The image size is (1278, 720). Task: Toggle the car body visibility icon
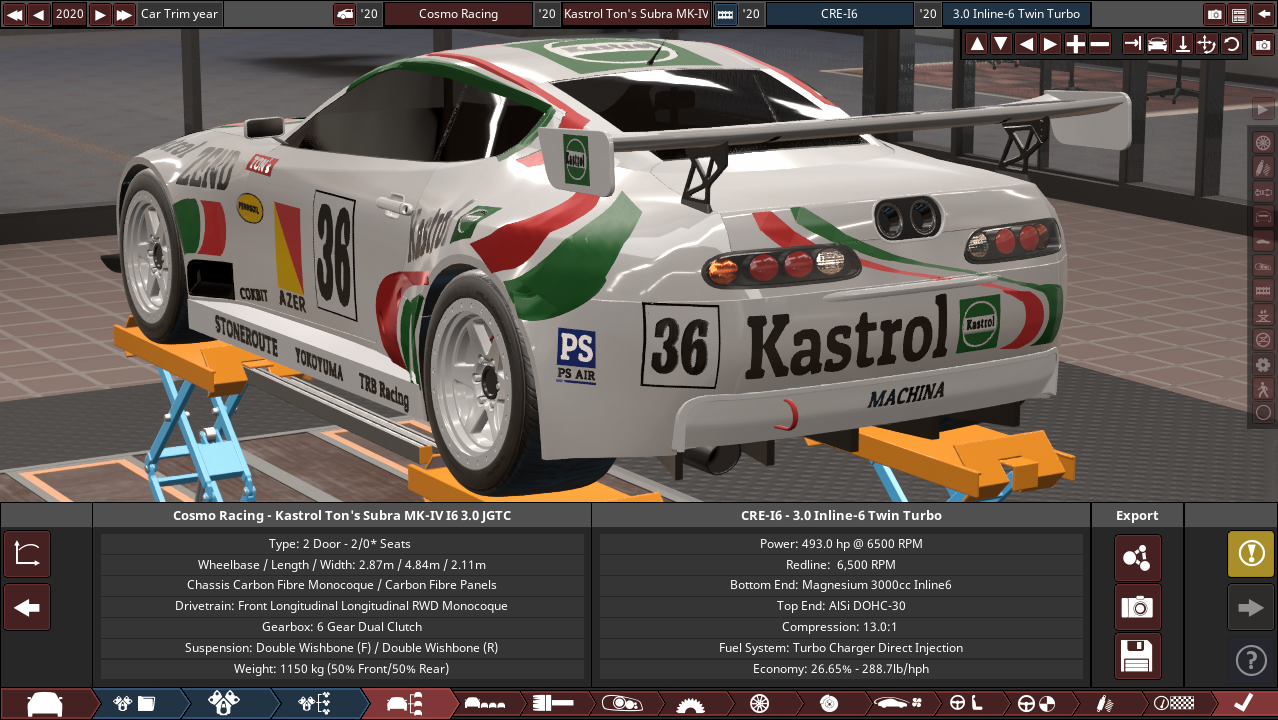tap(1263, 241)
